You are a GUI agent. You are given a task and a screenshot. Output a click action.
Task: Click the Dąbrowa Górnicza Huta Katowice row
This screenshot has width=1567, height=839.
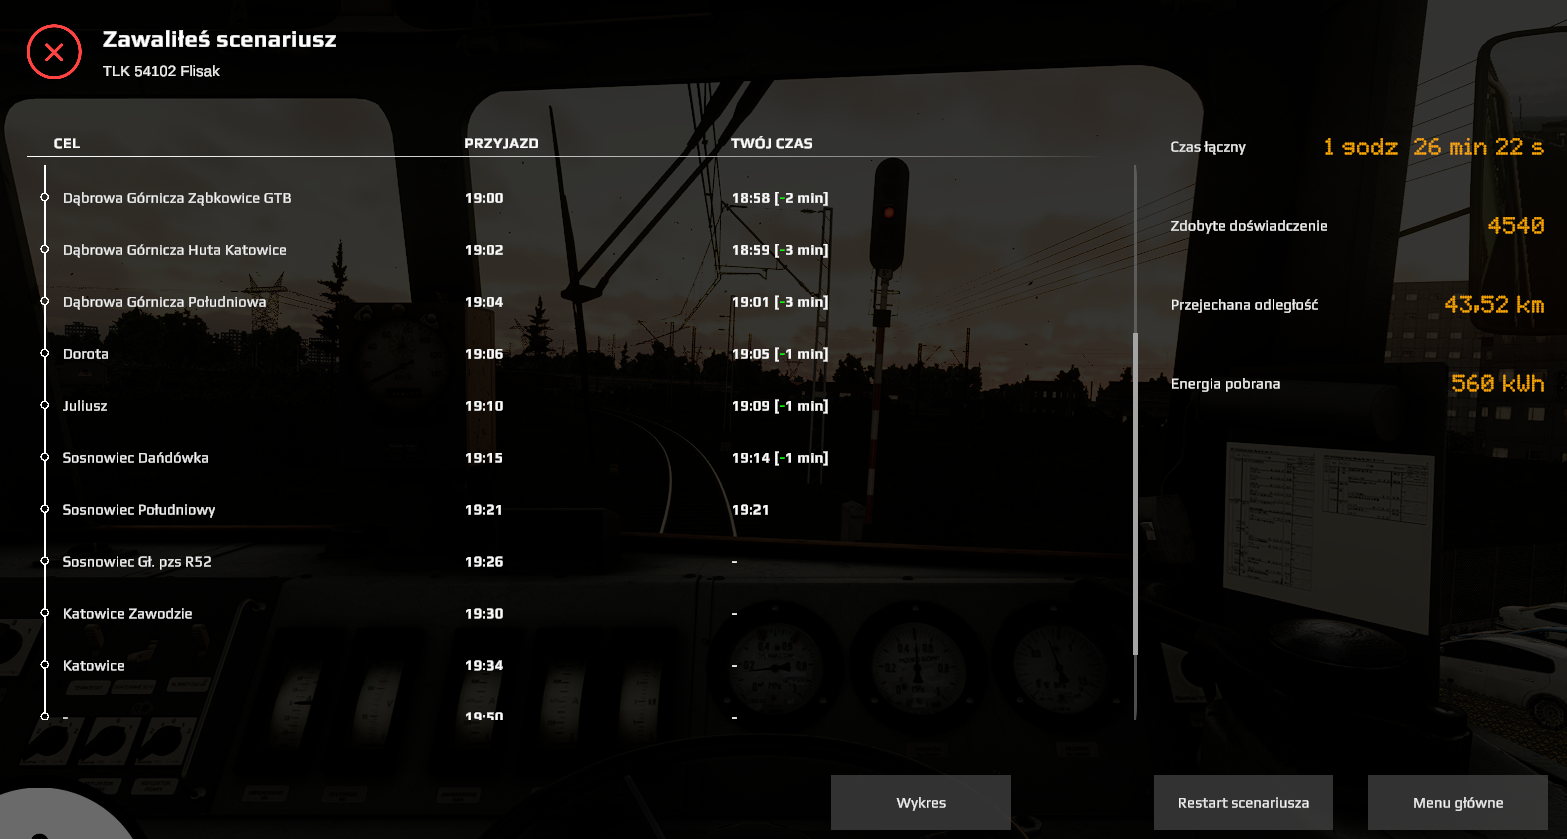580,250
